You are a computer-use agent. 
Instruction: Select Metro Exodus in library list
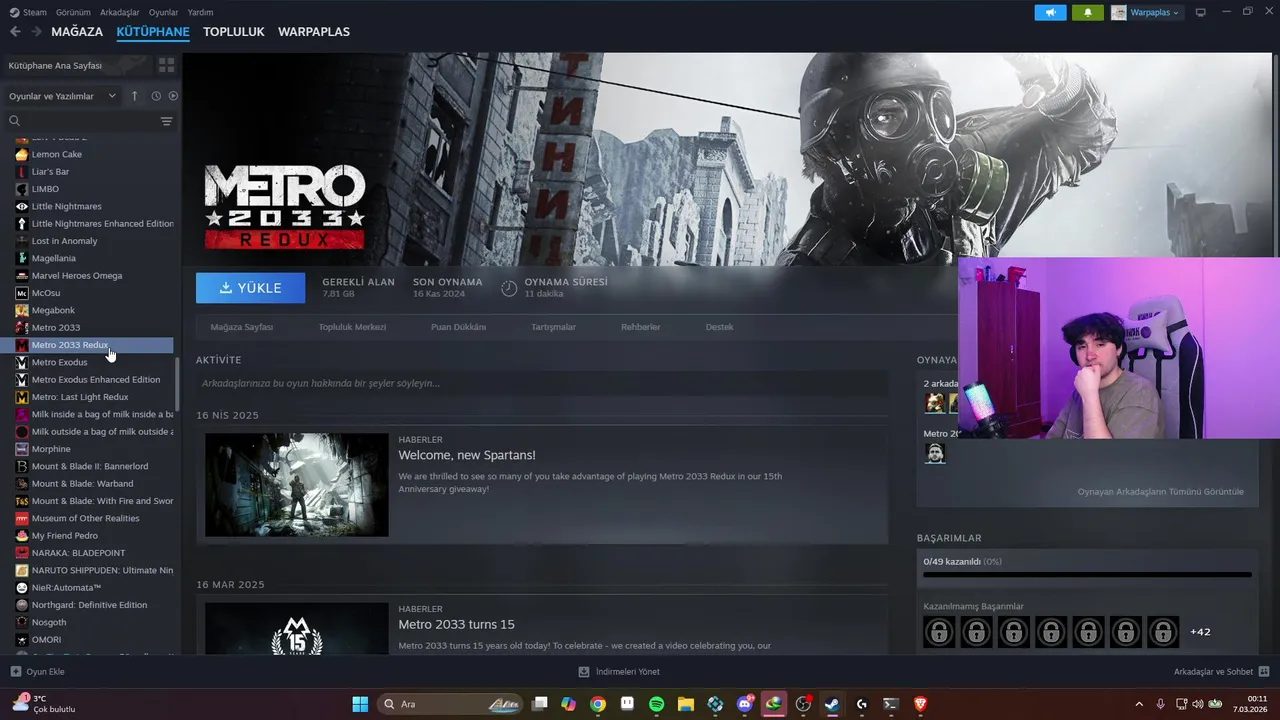click(59, 362)
